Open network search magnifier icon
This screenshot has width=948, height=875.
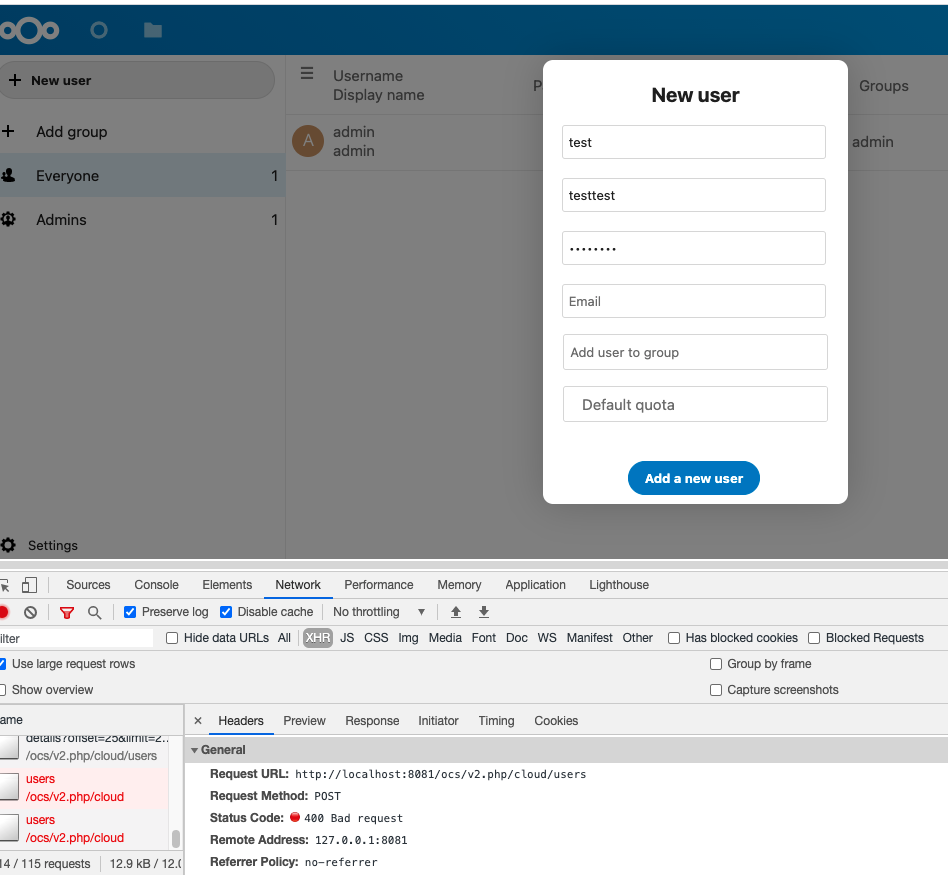[94, 613]
